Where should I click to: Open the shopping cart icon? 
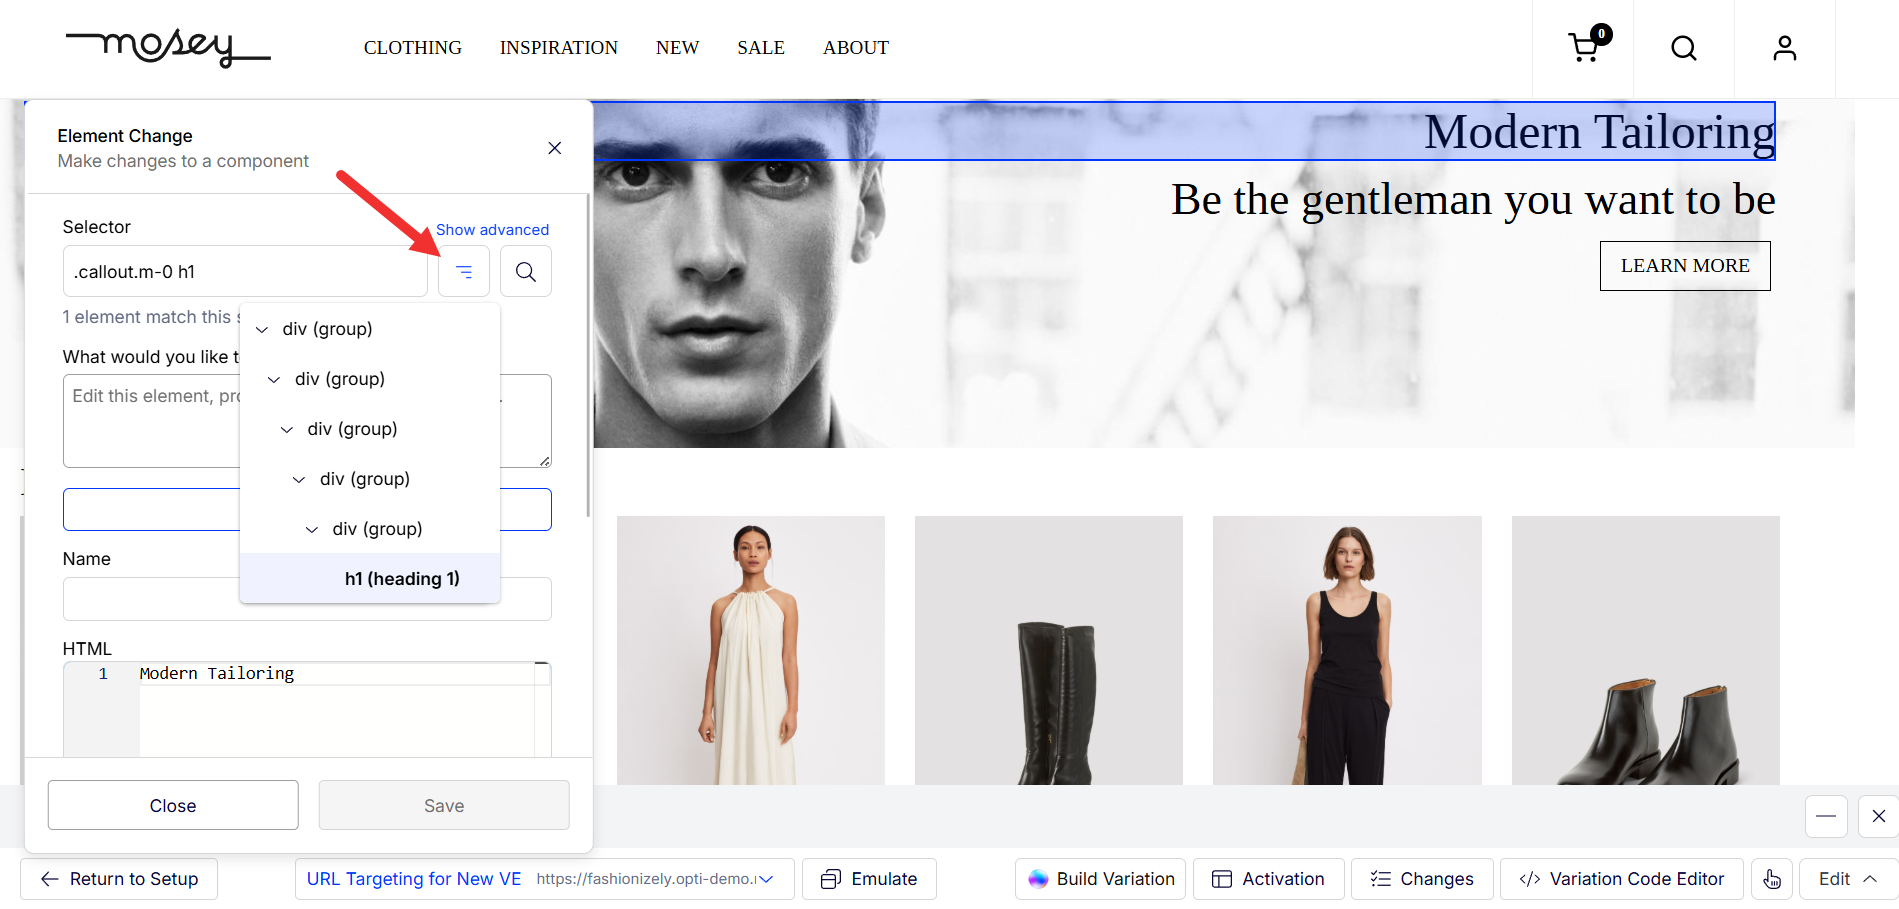1583,47
